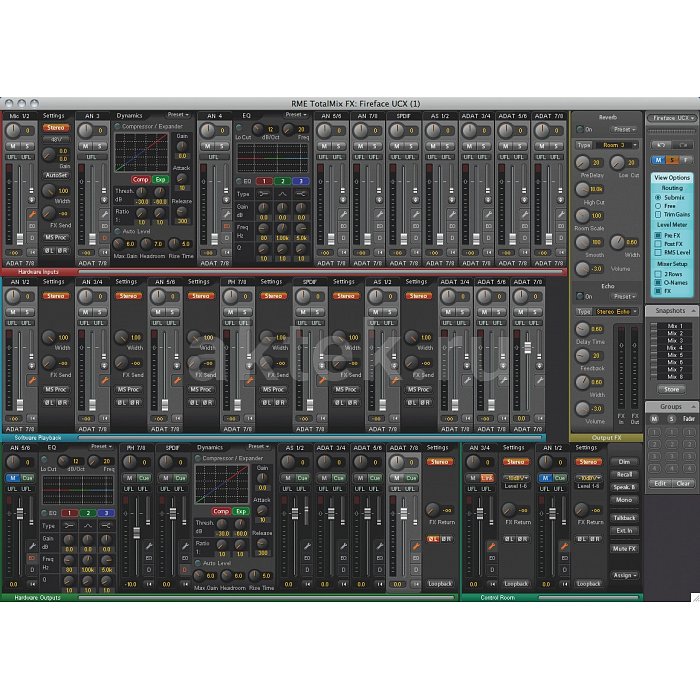Click the Exp indicator in AN 3 Dynamics
This screenshot has height=700, width=700.
tap(160, 179)
